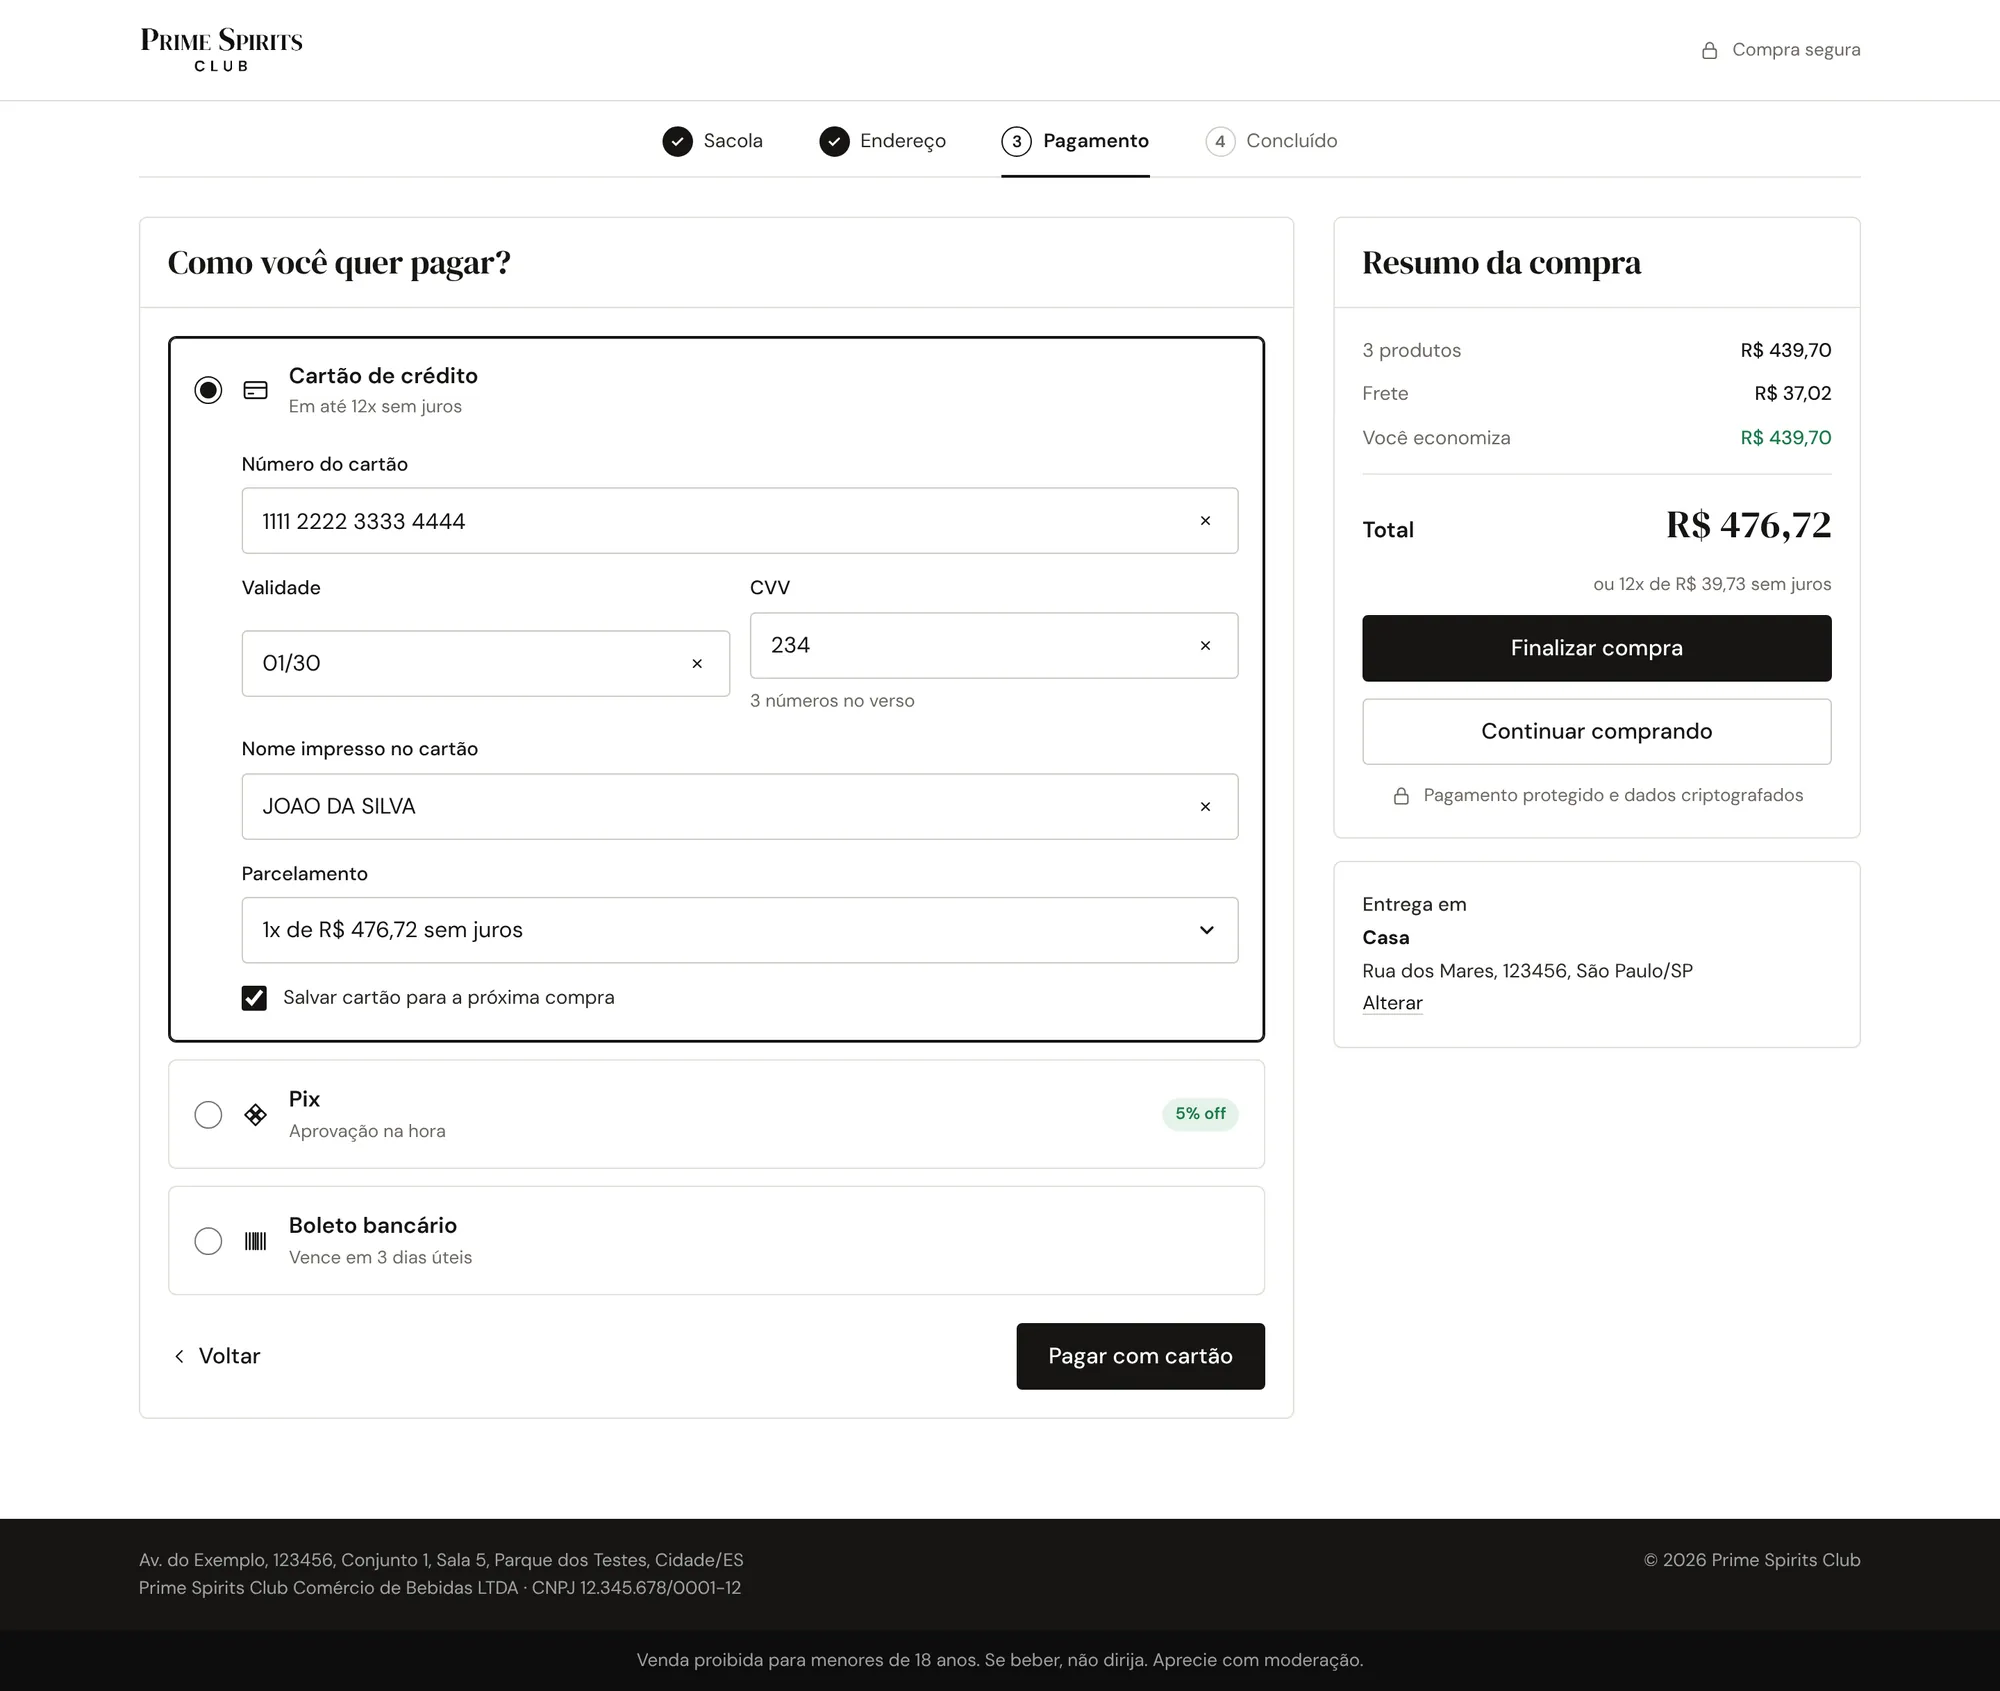Clear the card number field with the X
This screenshot has width=2000, height=1691.
(x=1205, y=521)
